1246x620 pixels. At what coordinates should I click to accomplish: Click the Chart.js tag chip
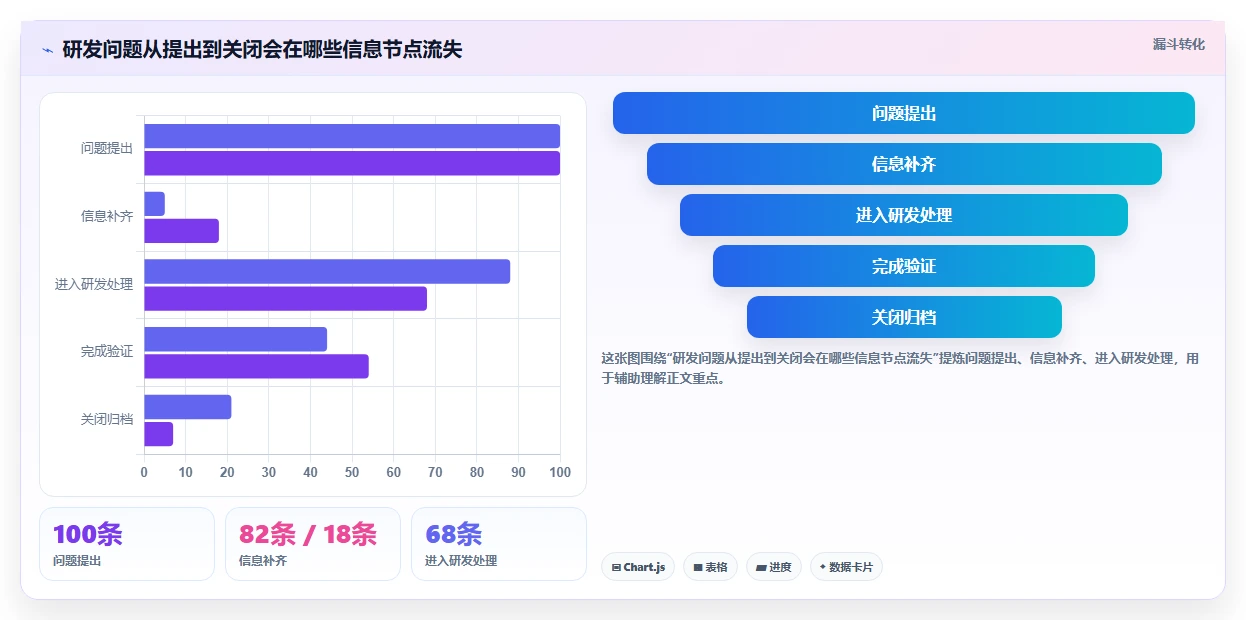(638, 567)
